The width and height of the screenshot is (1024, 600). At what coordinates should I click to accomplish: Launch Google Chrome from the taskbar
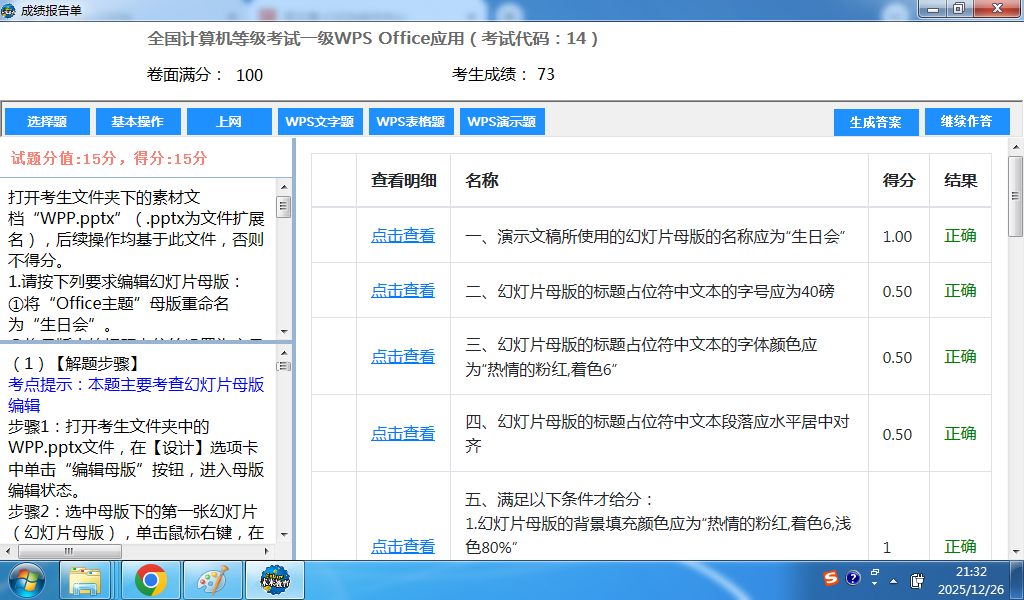coord(150,580)
